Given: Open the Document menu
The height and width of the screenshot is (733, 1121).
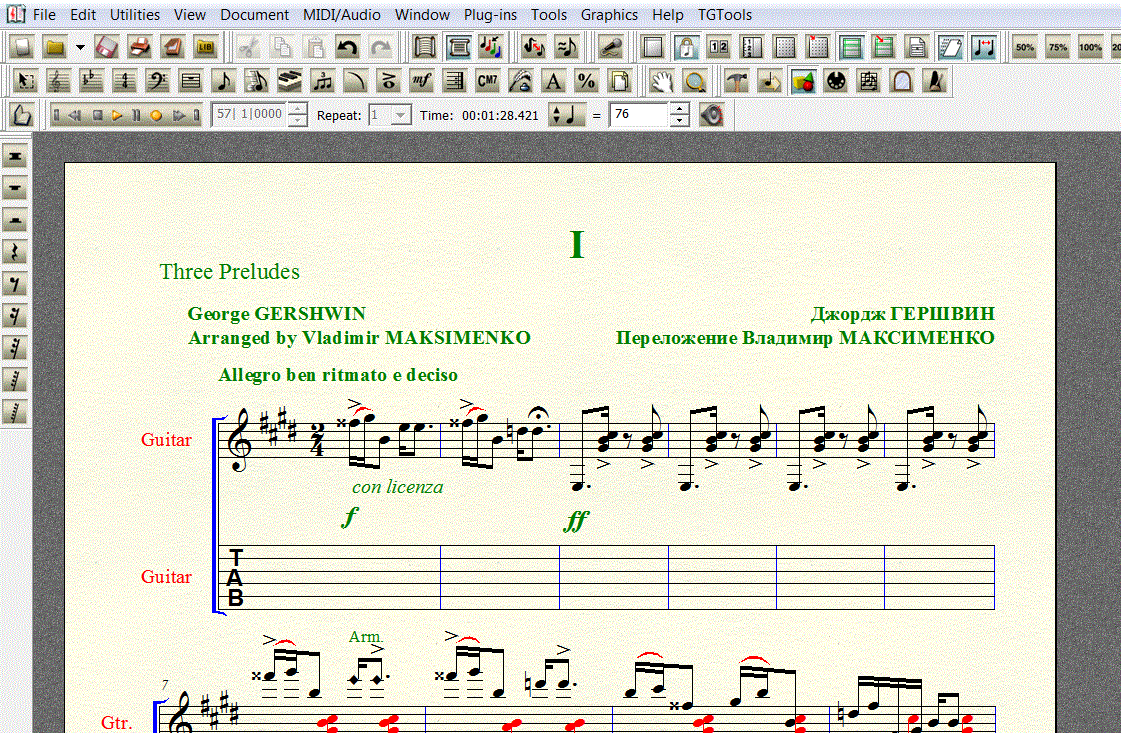Looking at the screenshot, I should pos(255,14).
